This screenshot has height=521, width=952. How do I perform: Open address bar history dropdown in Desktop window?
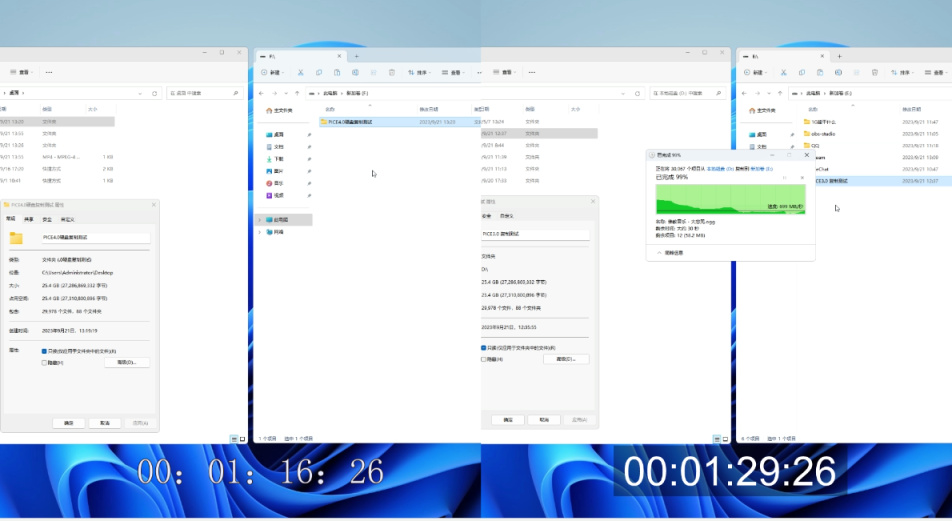(x=140, y=93)
